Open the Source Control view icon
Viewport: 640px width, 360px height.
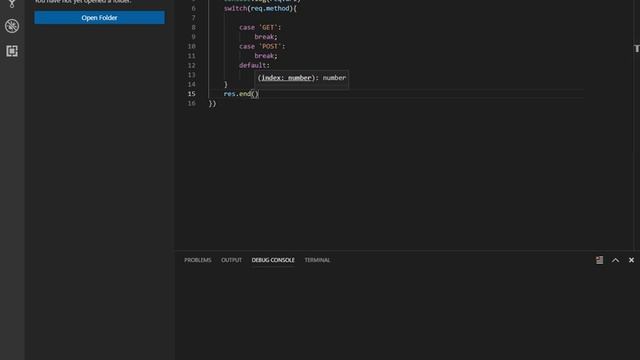coord(12,3)
